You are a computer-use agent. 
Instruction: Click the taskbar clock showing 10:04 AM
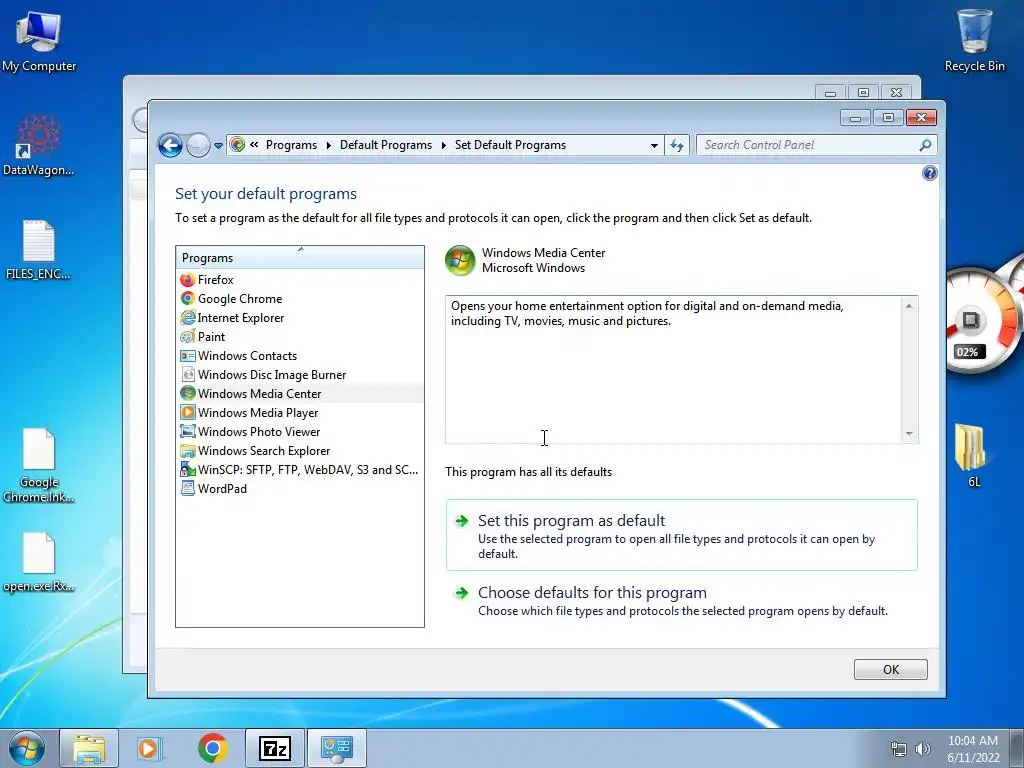tap(973, 749)
